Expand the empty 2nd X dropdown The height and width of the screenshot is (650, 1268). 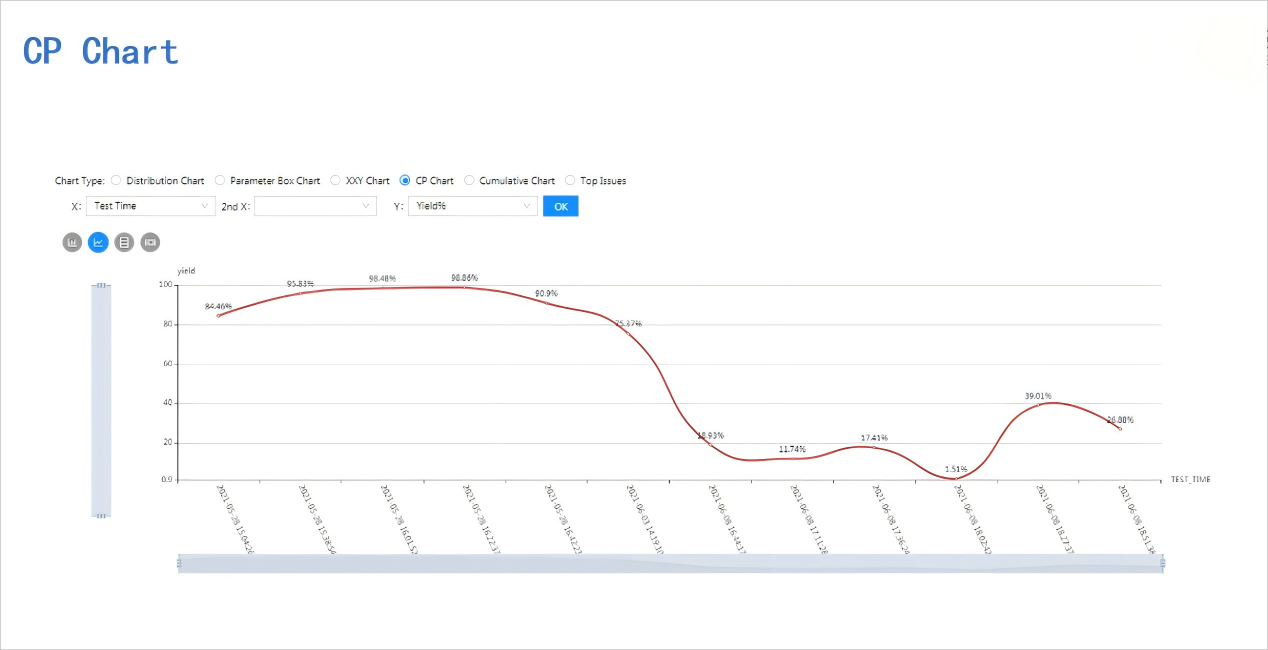point(315,206)
